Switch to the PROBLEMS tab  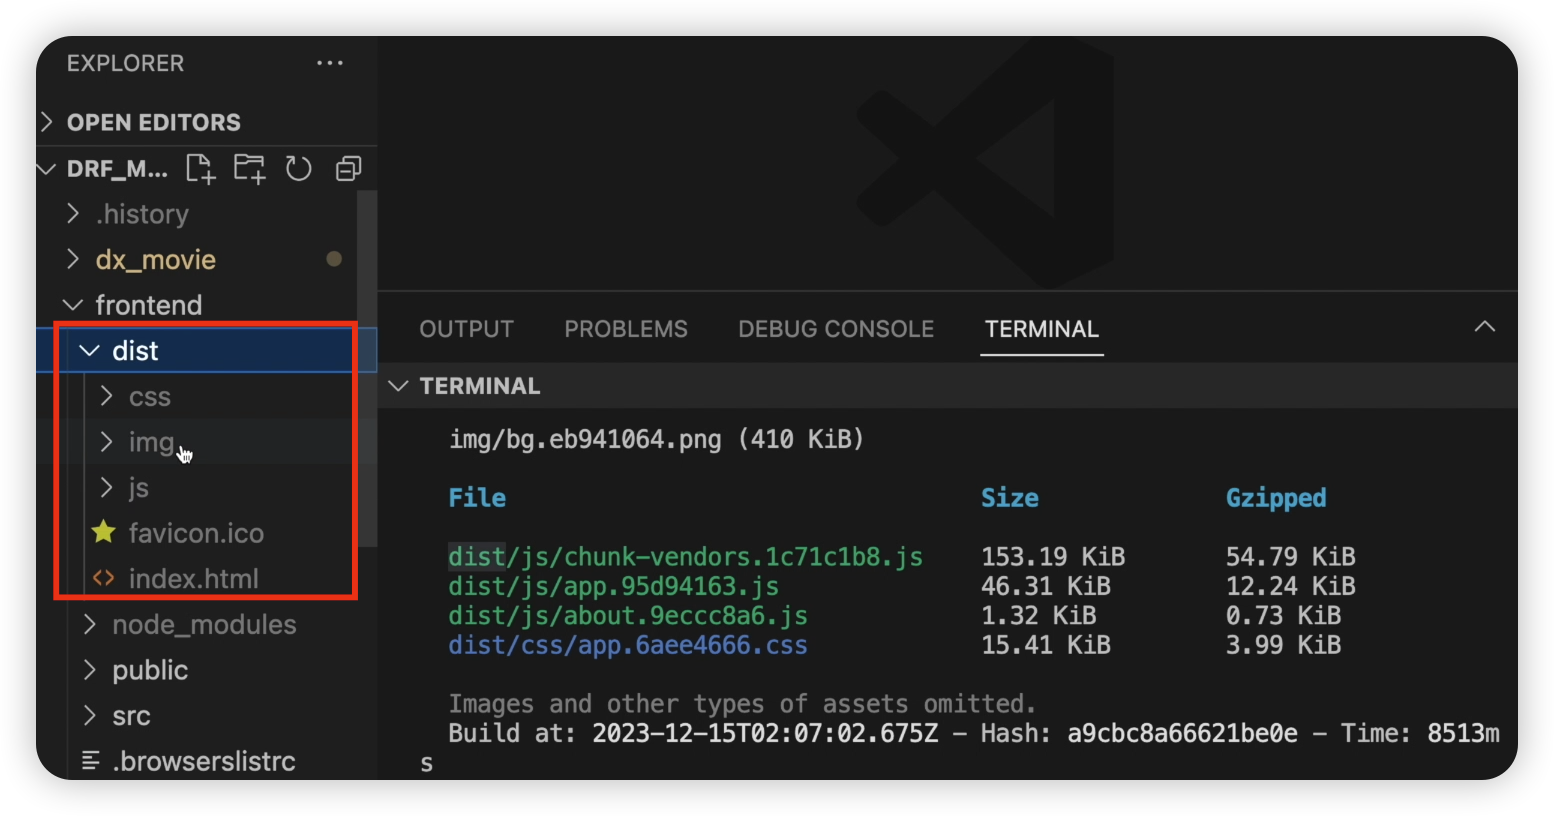[x=626, y=329]
